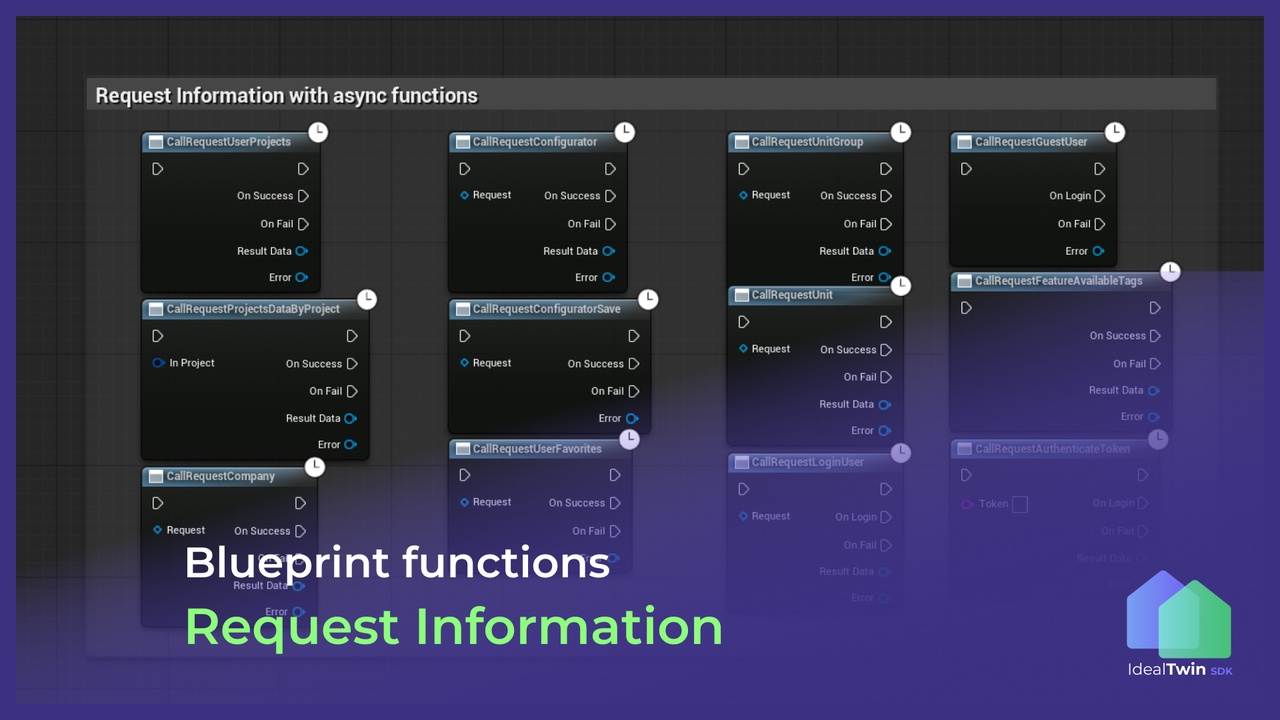Click Result Data pin of CallRequestUnit
The image size is (1280, 720).
(885, 405)
